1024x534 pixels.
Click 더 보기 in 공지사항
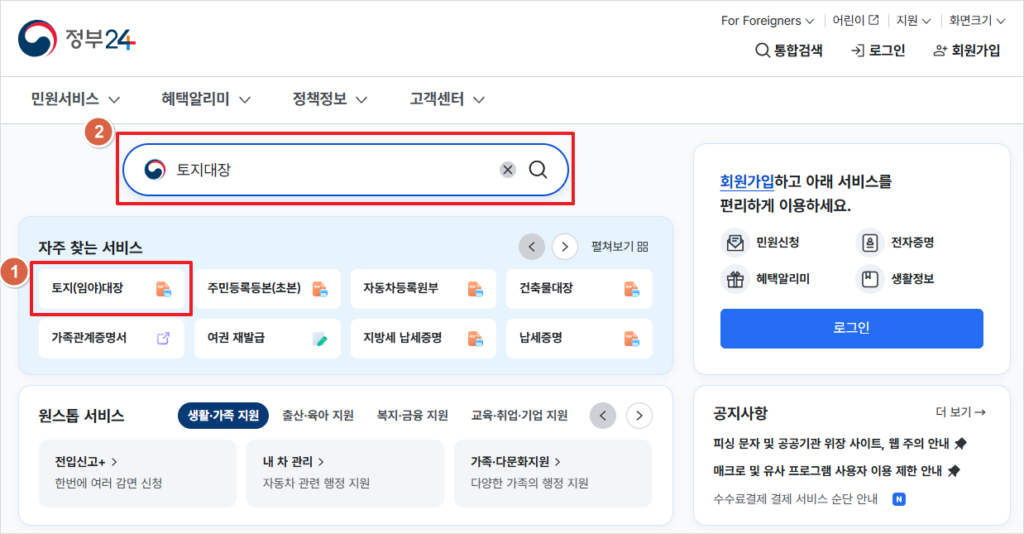pos(960,413)
